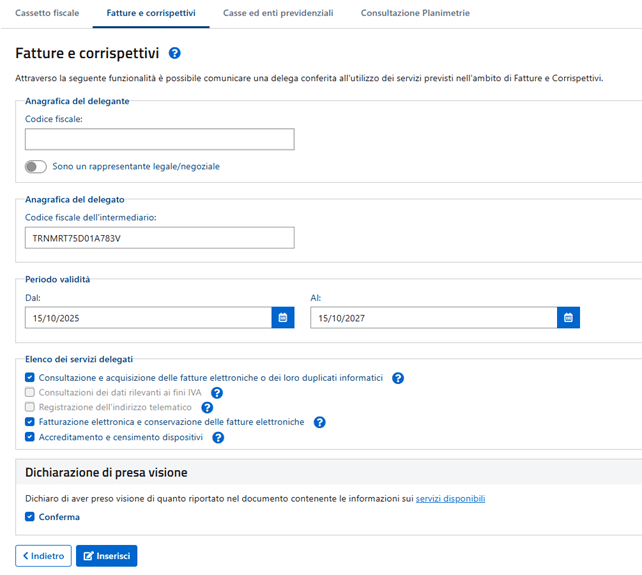The image size is (642, 575).
Task: Focus the delegante Codice fiscale field
Action: pos(159,139)
